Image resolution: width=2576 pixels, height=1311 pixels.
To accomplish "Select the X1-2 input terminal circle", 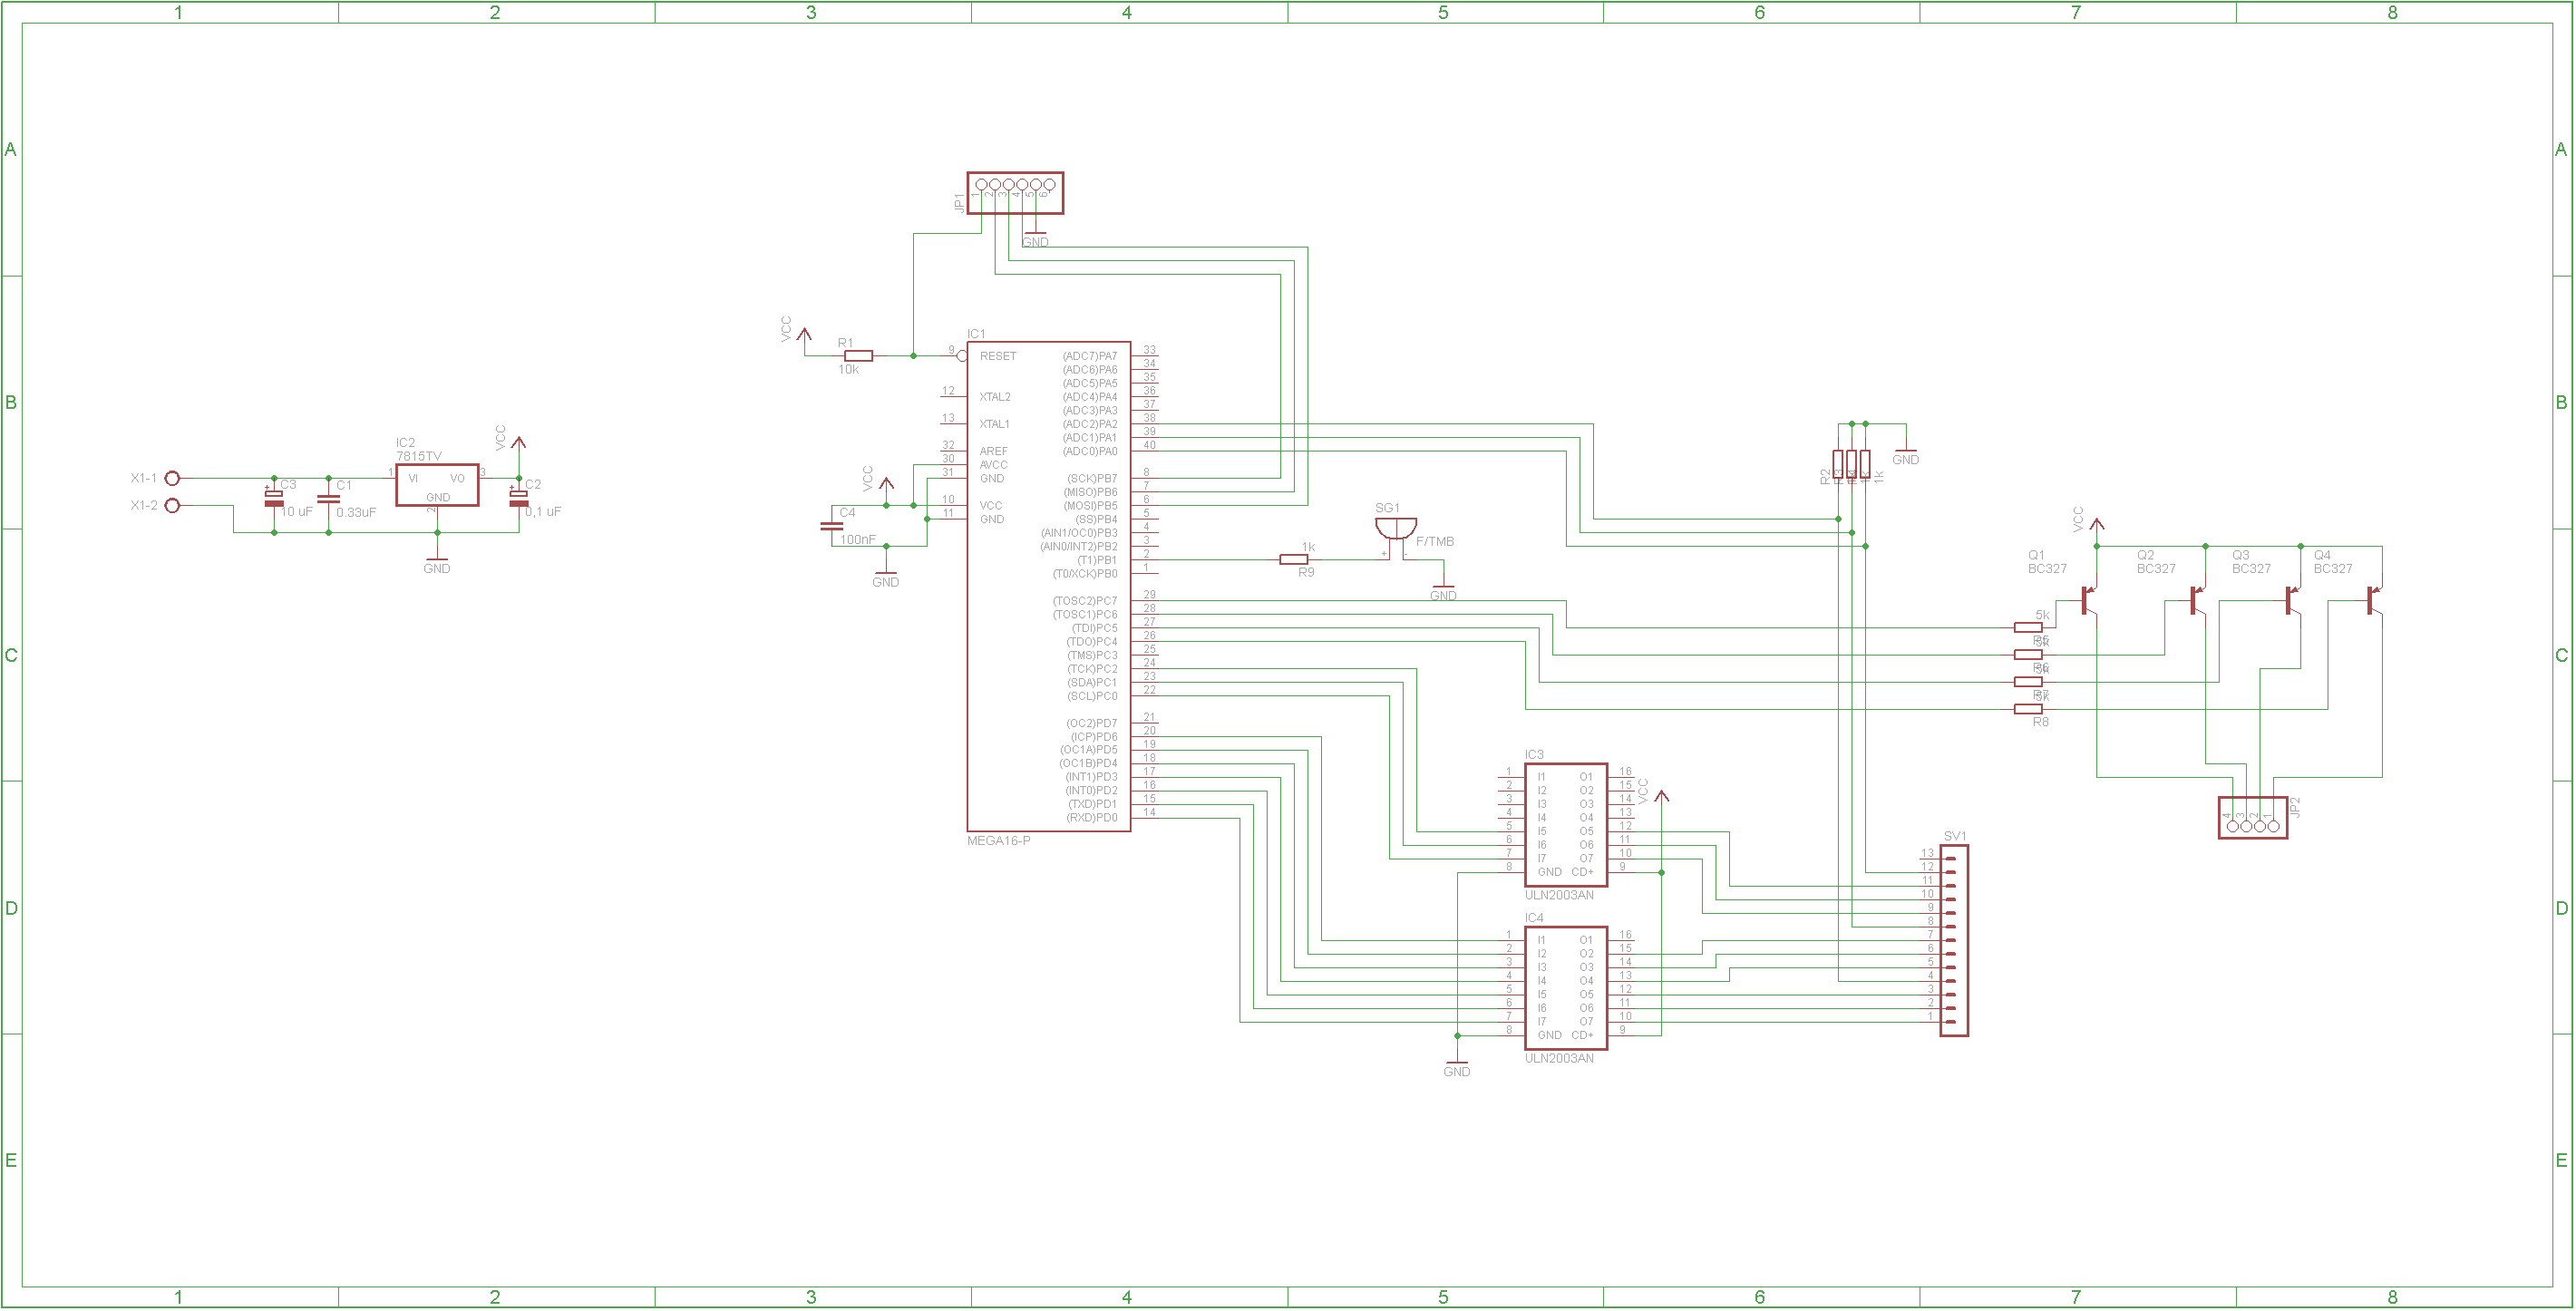I will point(172,506).
